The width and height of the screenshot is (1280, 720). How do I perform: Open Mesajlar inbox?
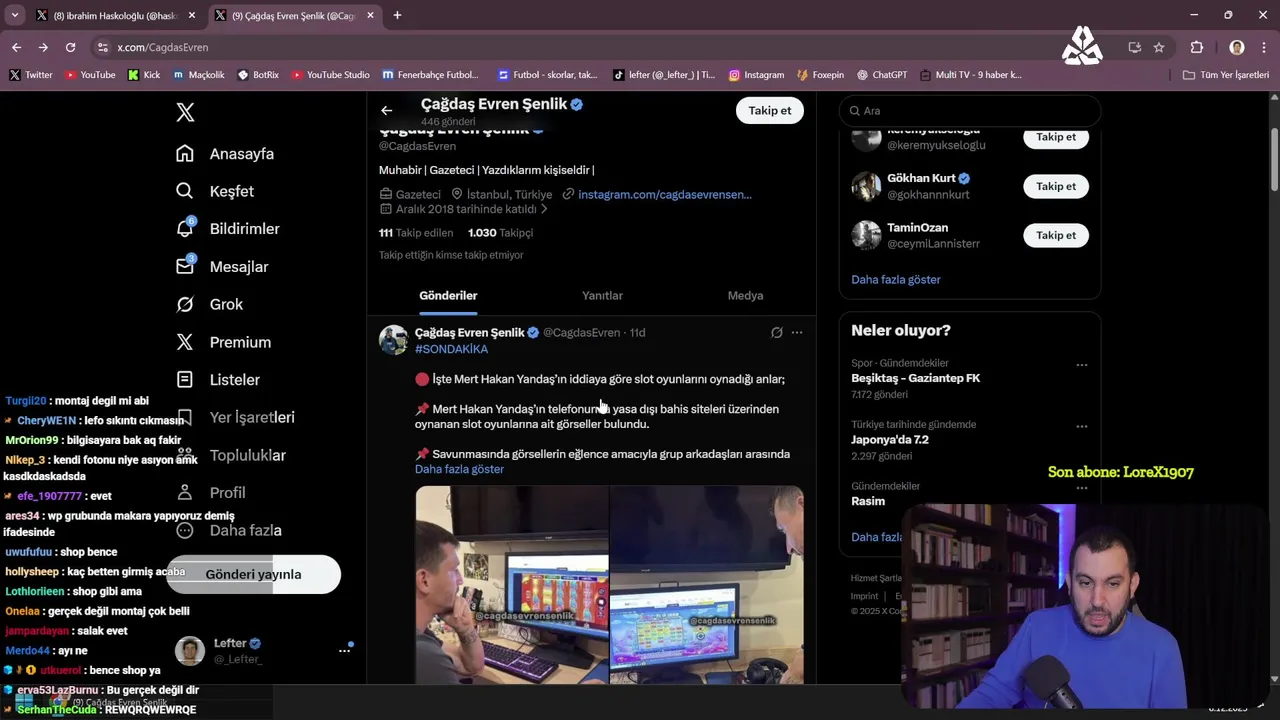tap(223, 267)
